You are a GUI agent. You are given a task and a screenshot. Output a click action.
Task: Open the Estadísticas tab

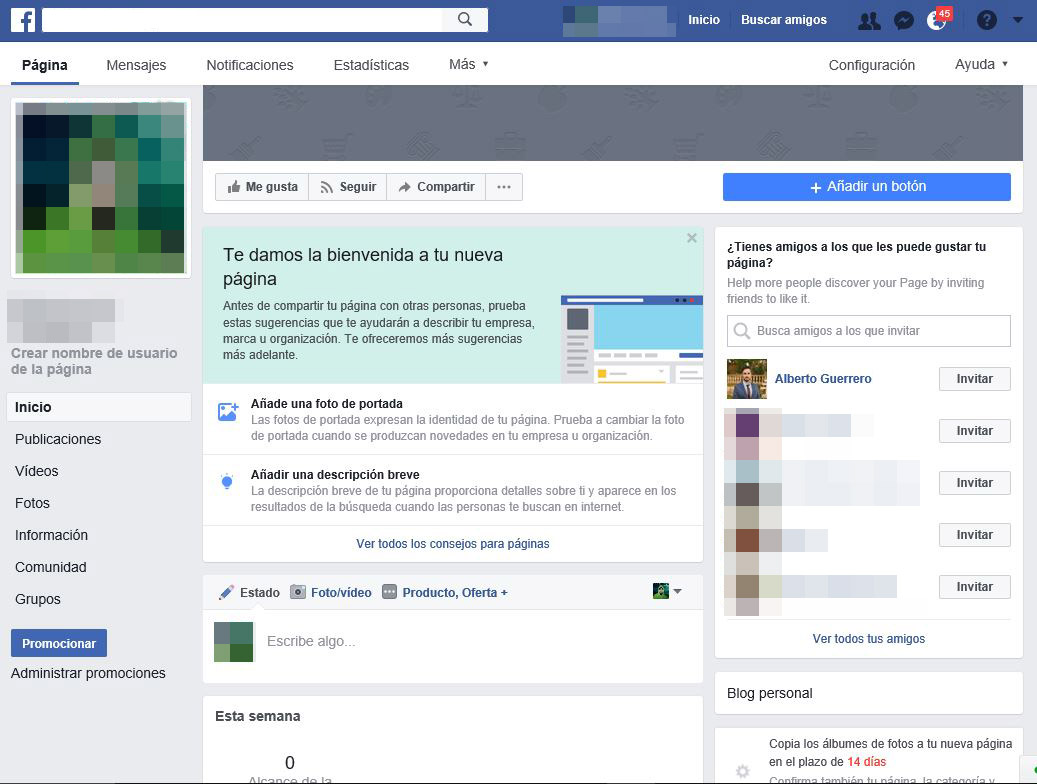[x=371, y=65]
